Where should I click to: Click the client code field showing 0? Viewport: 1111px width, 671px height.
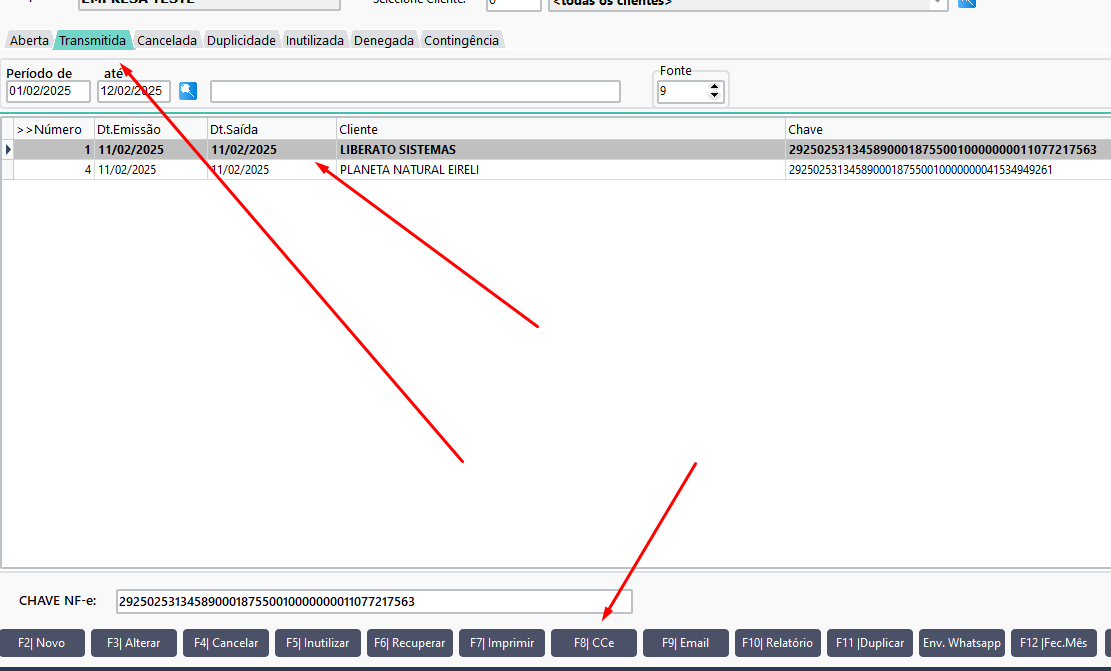pos(514,4)
